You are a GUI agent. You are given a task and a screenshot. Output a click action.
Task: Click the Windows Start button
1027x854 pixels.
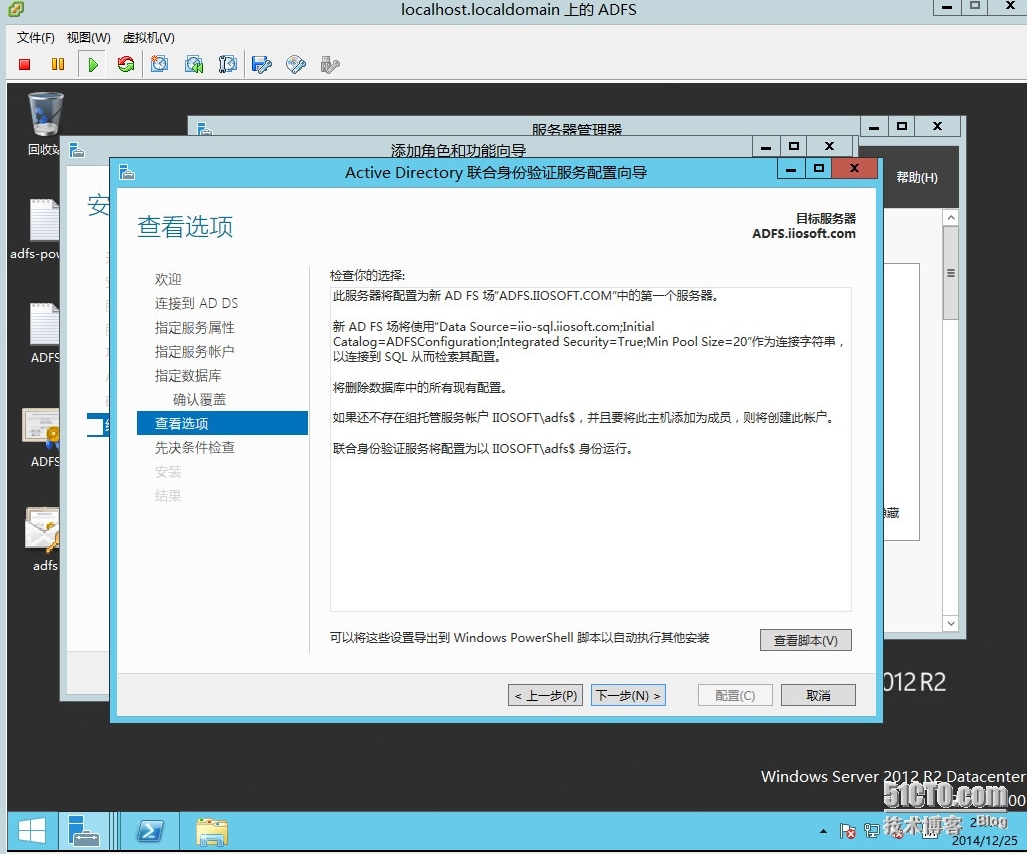click(x=31, y=832)
